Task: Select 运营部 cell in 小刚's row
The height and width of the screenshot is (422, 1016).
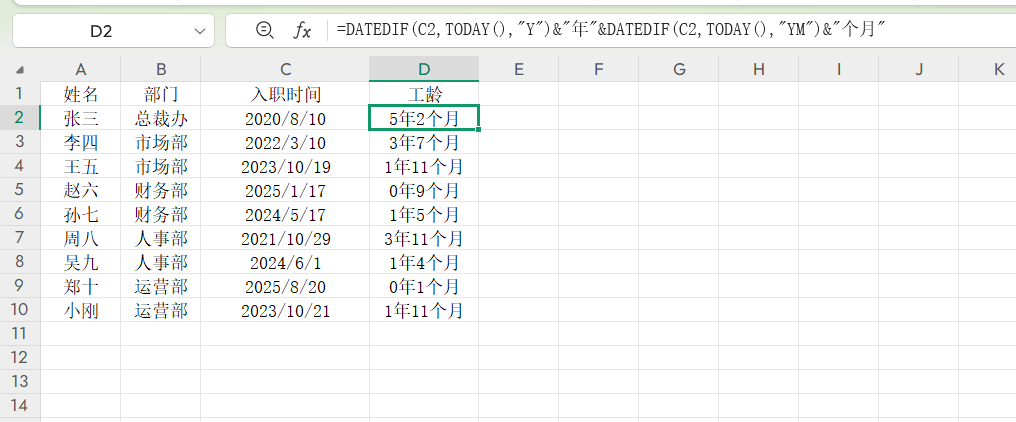Action: [161, 310]
